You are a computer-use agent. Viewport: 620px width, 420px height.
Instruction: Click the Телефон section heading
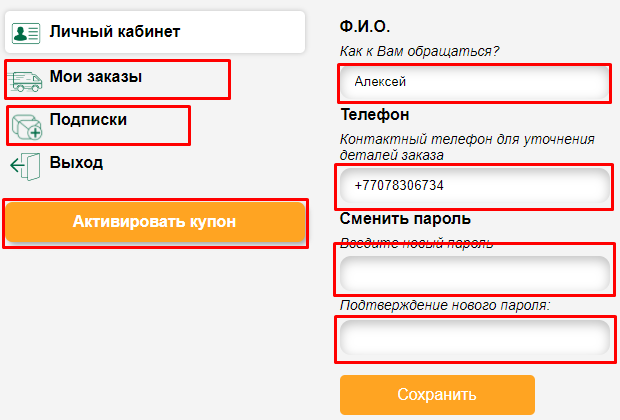click(x=374, y=115)
